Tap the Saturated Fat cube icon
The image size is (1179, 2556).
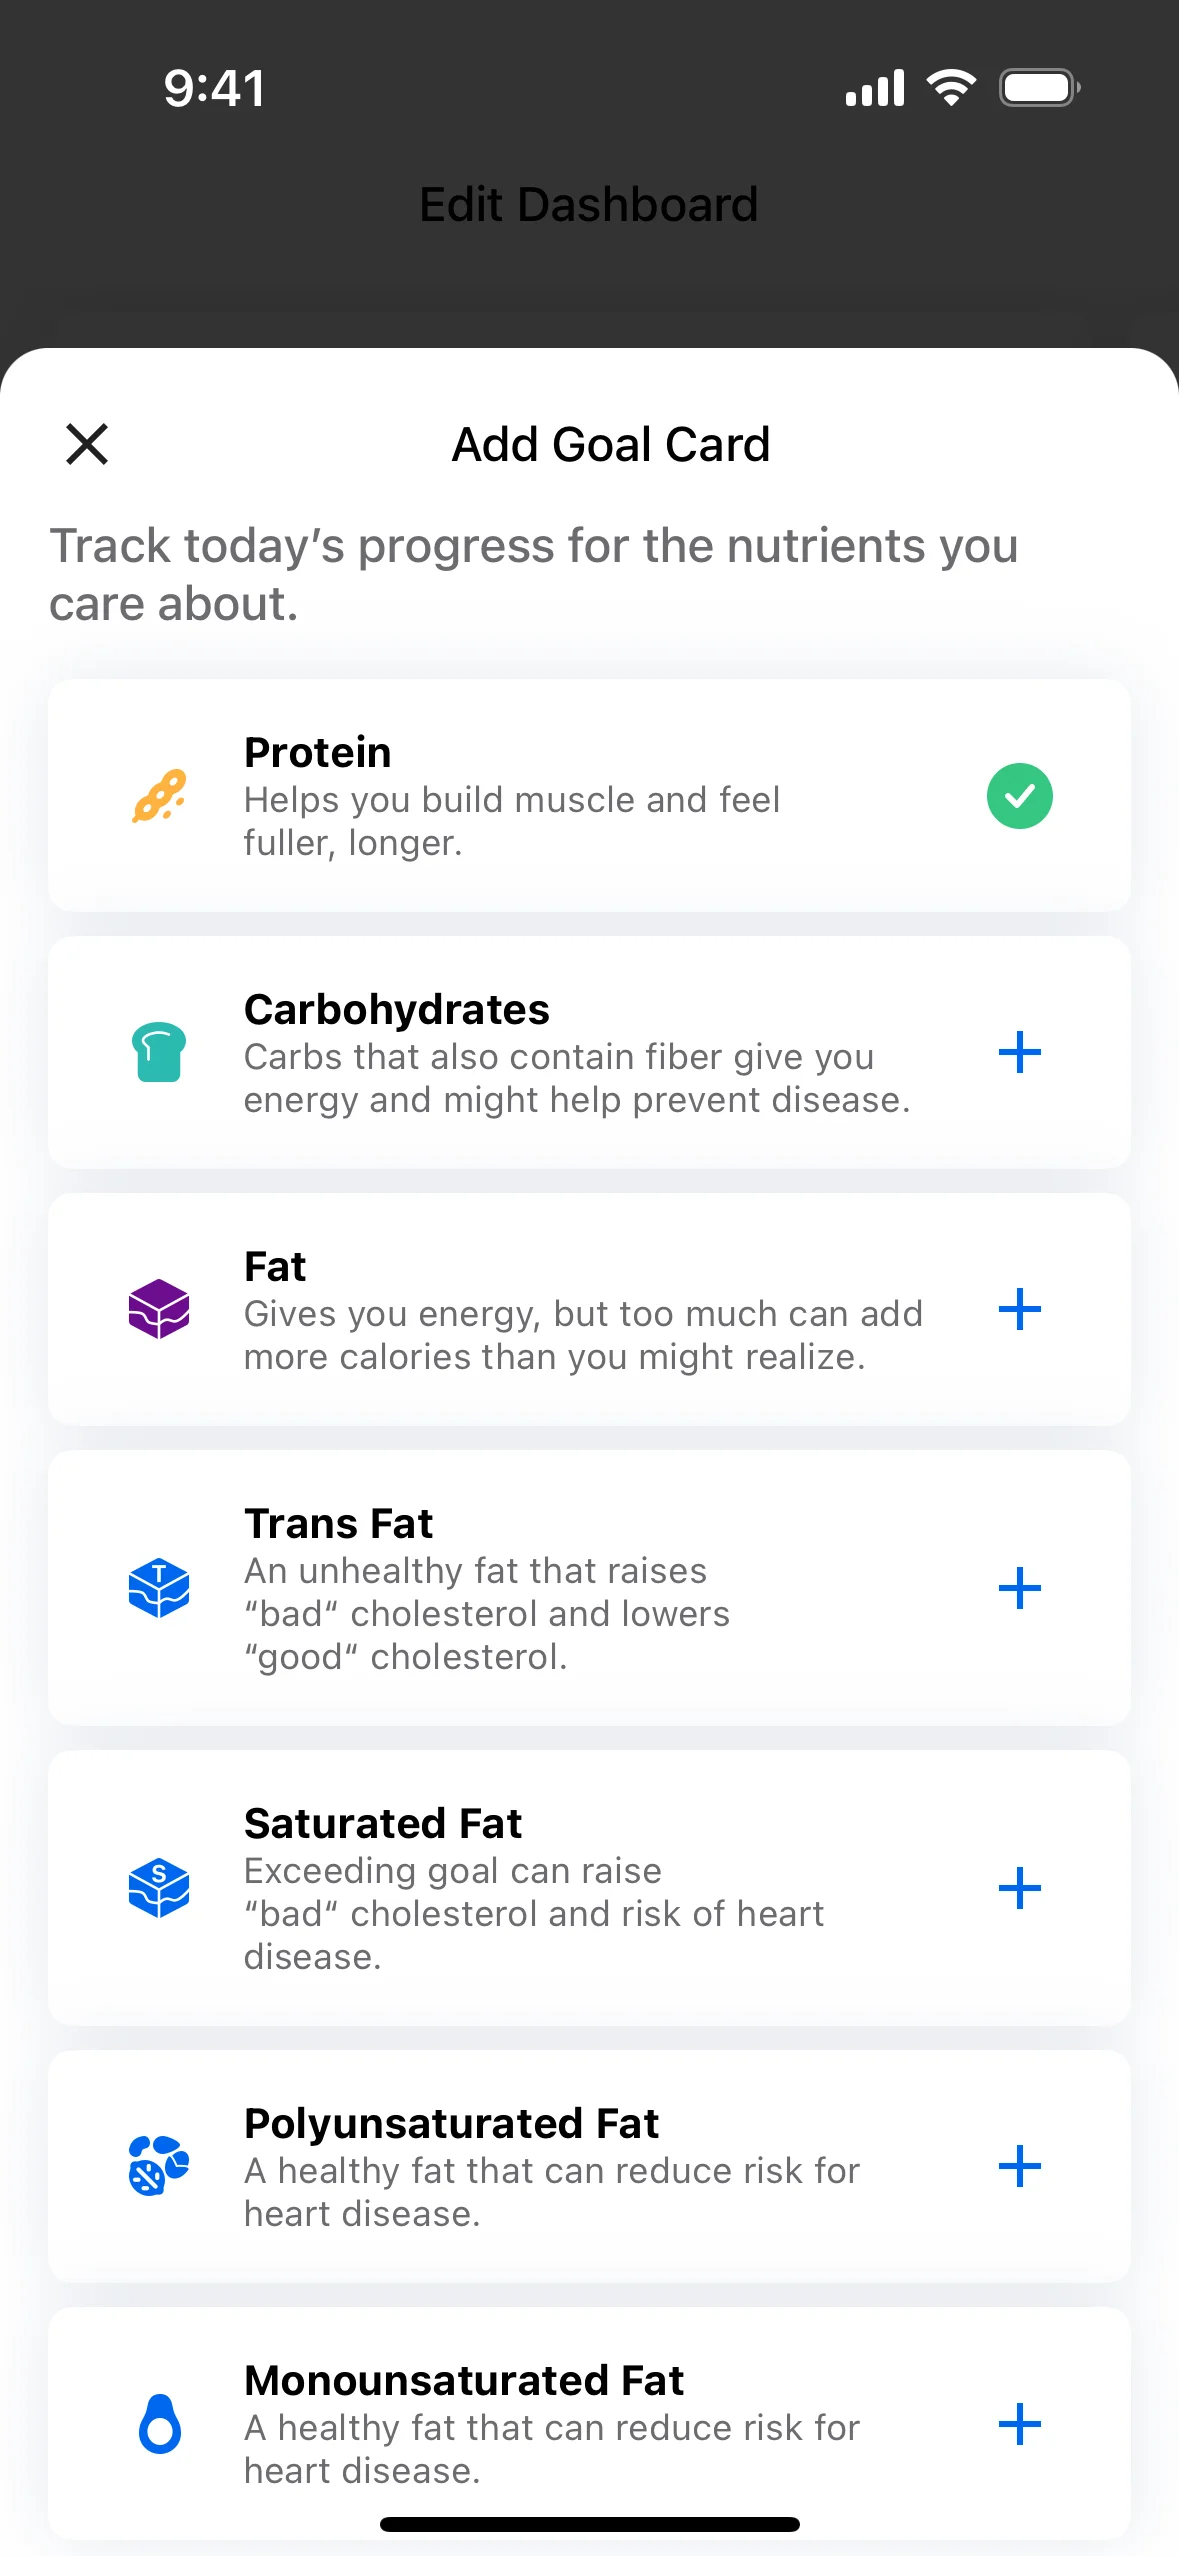pos(159,1888)
